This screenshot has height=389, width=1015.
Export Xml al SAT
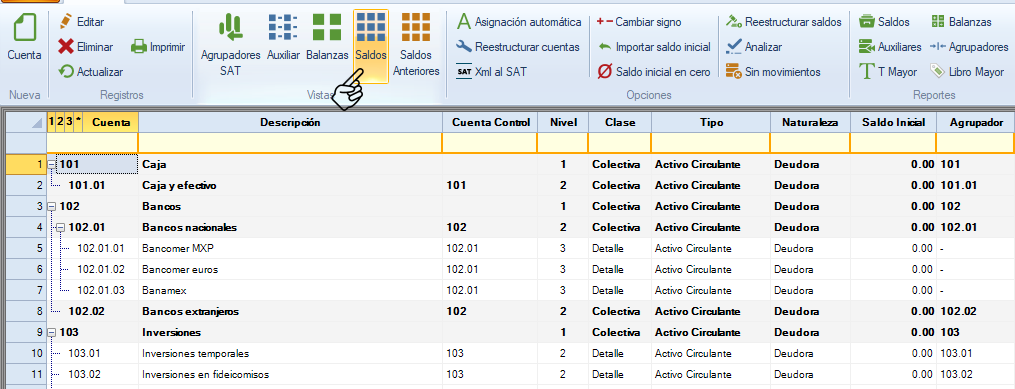tap(491, 72)
